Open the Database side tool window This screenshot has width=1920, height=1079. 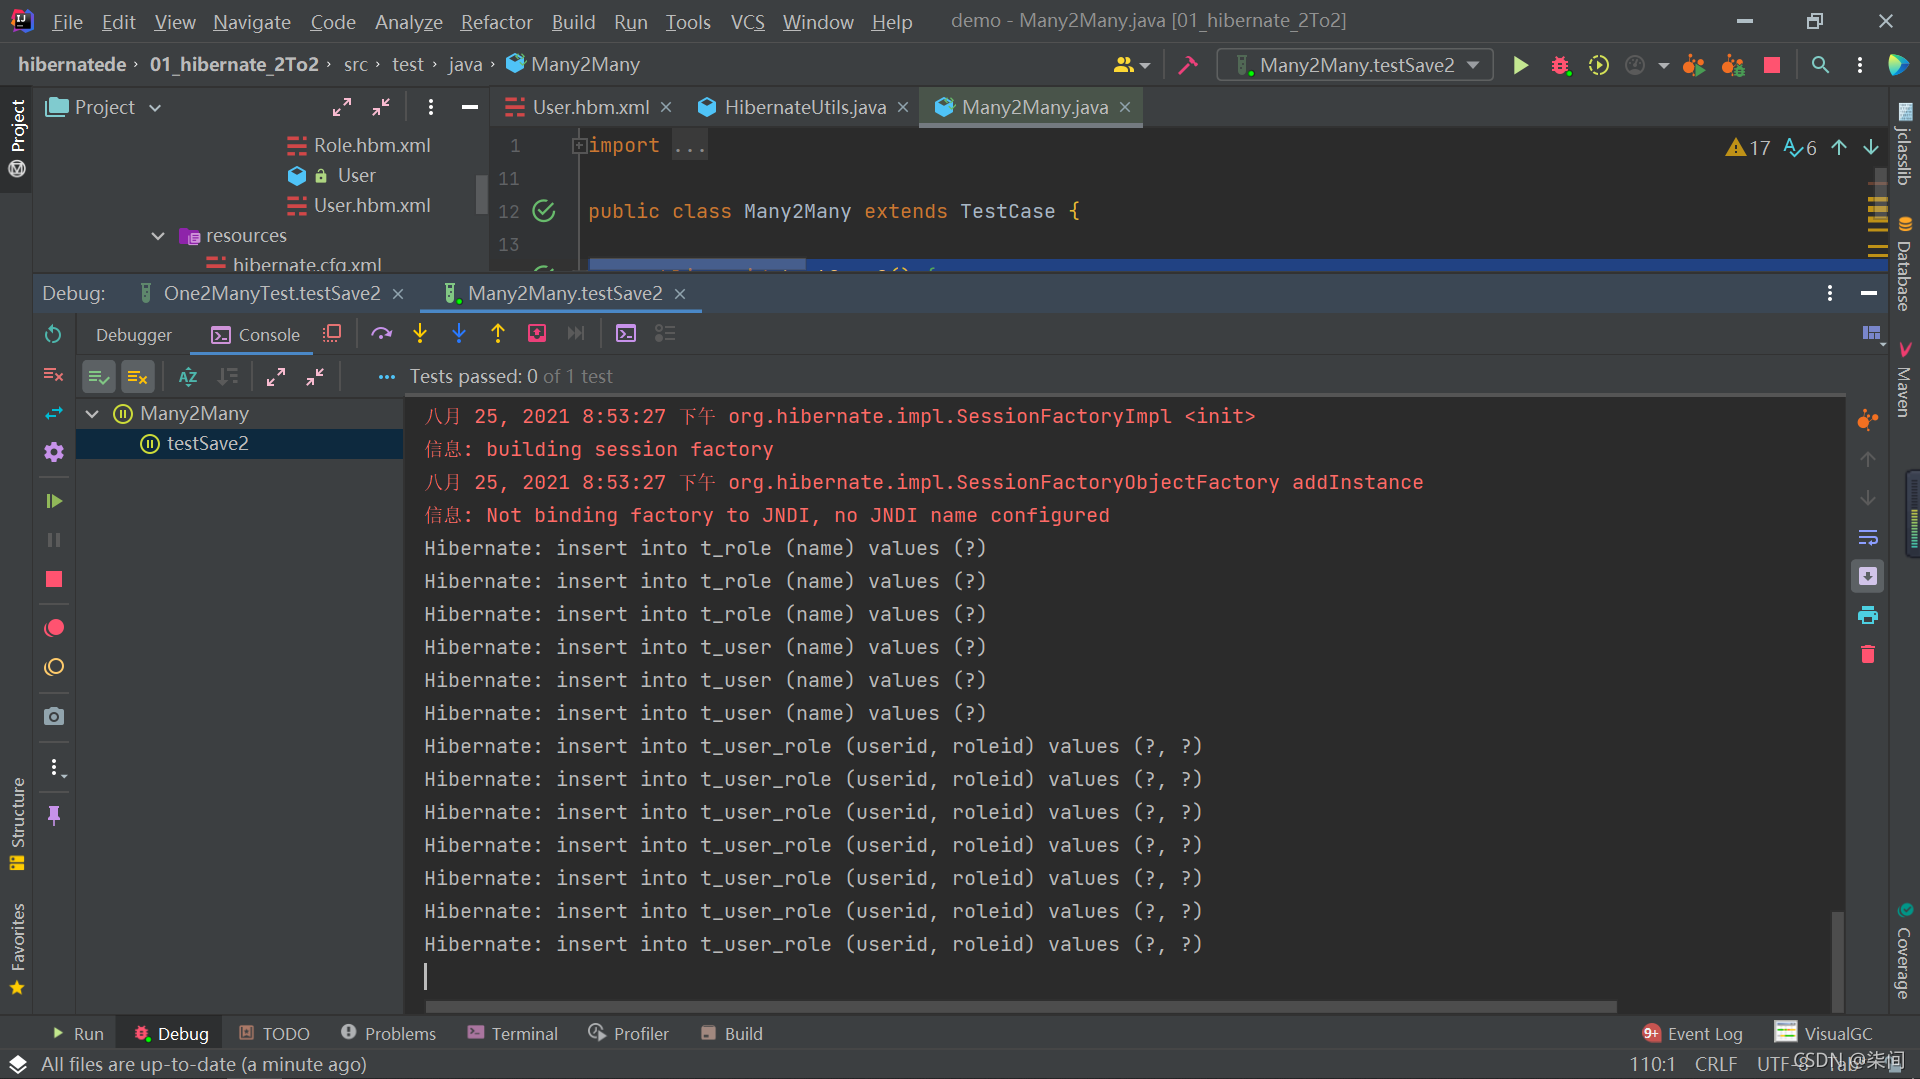tap(1904, 264)
